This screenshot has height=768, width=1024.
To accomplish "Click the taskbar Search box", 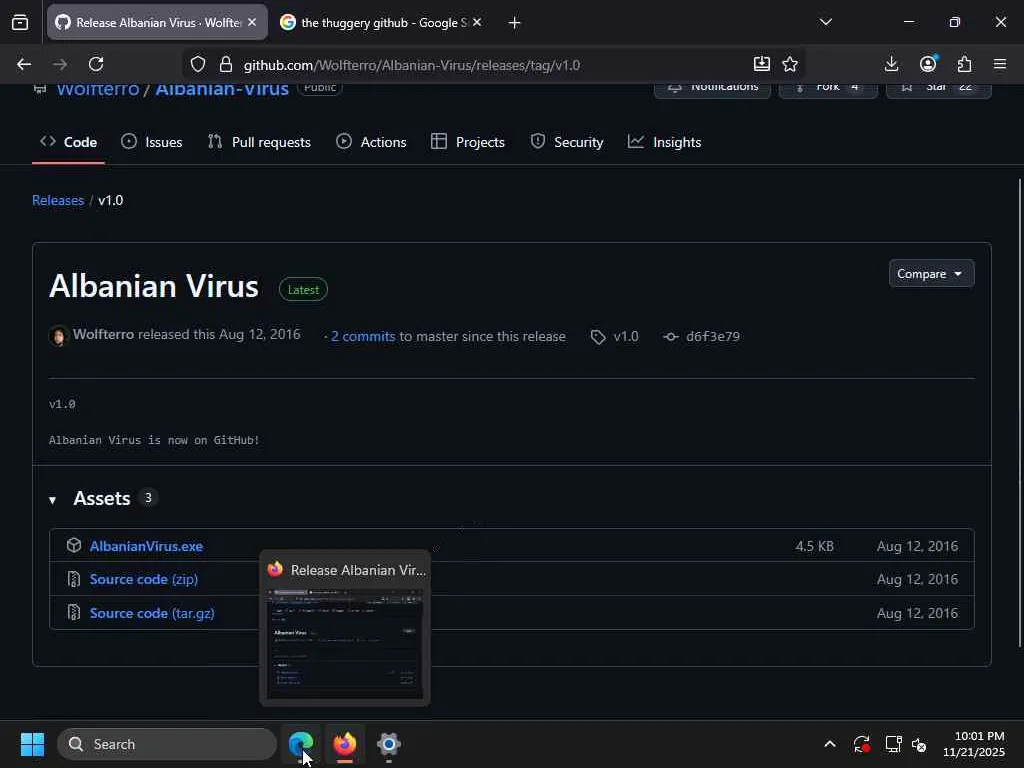I will (167, 744).
